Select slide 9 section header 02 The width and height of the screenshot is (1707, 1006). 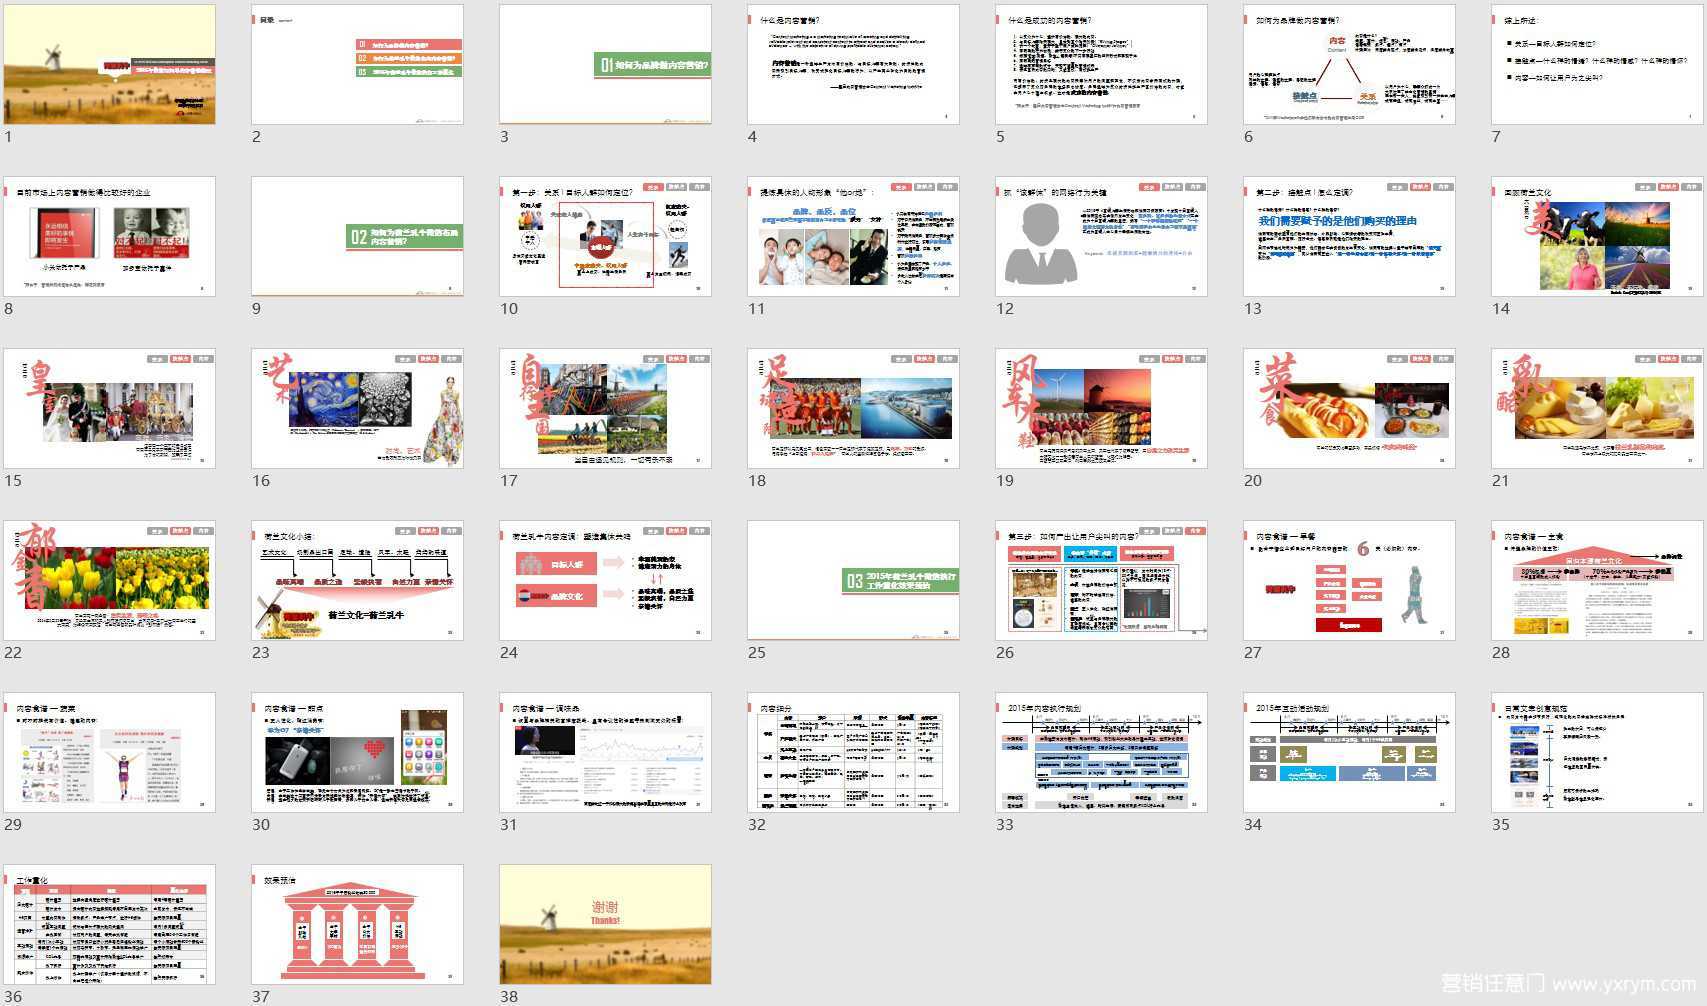(357, 237)
